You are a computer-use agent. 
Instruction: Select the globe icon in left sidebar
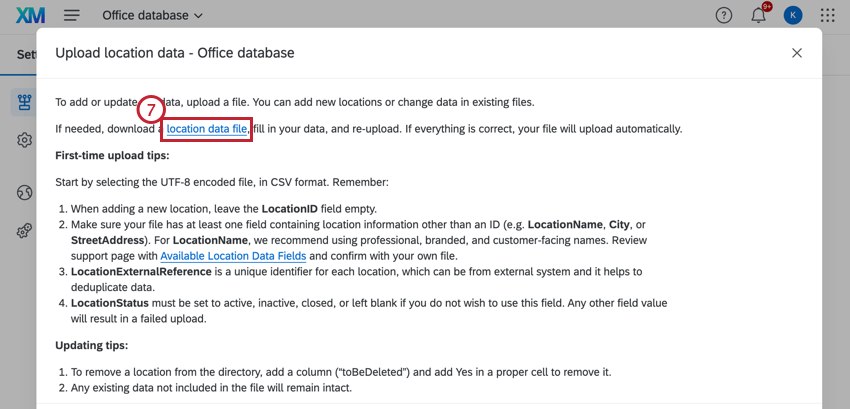(25, 192)
